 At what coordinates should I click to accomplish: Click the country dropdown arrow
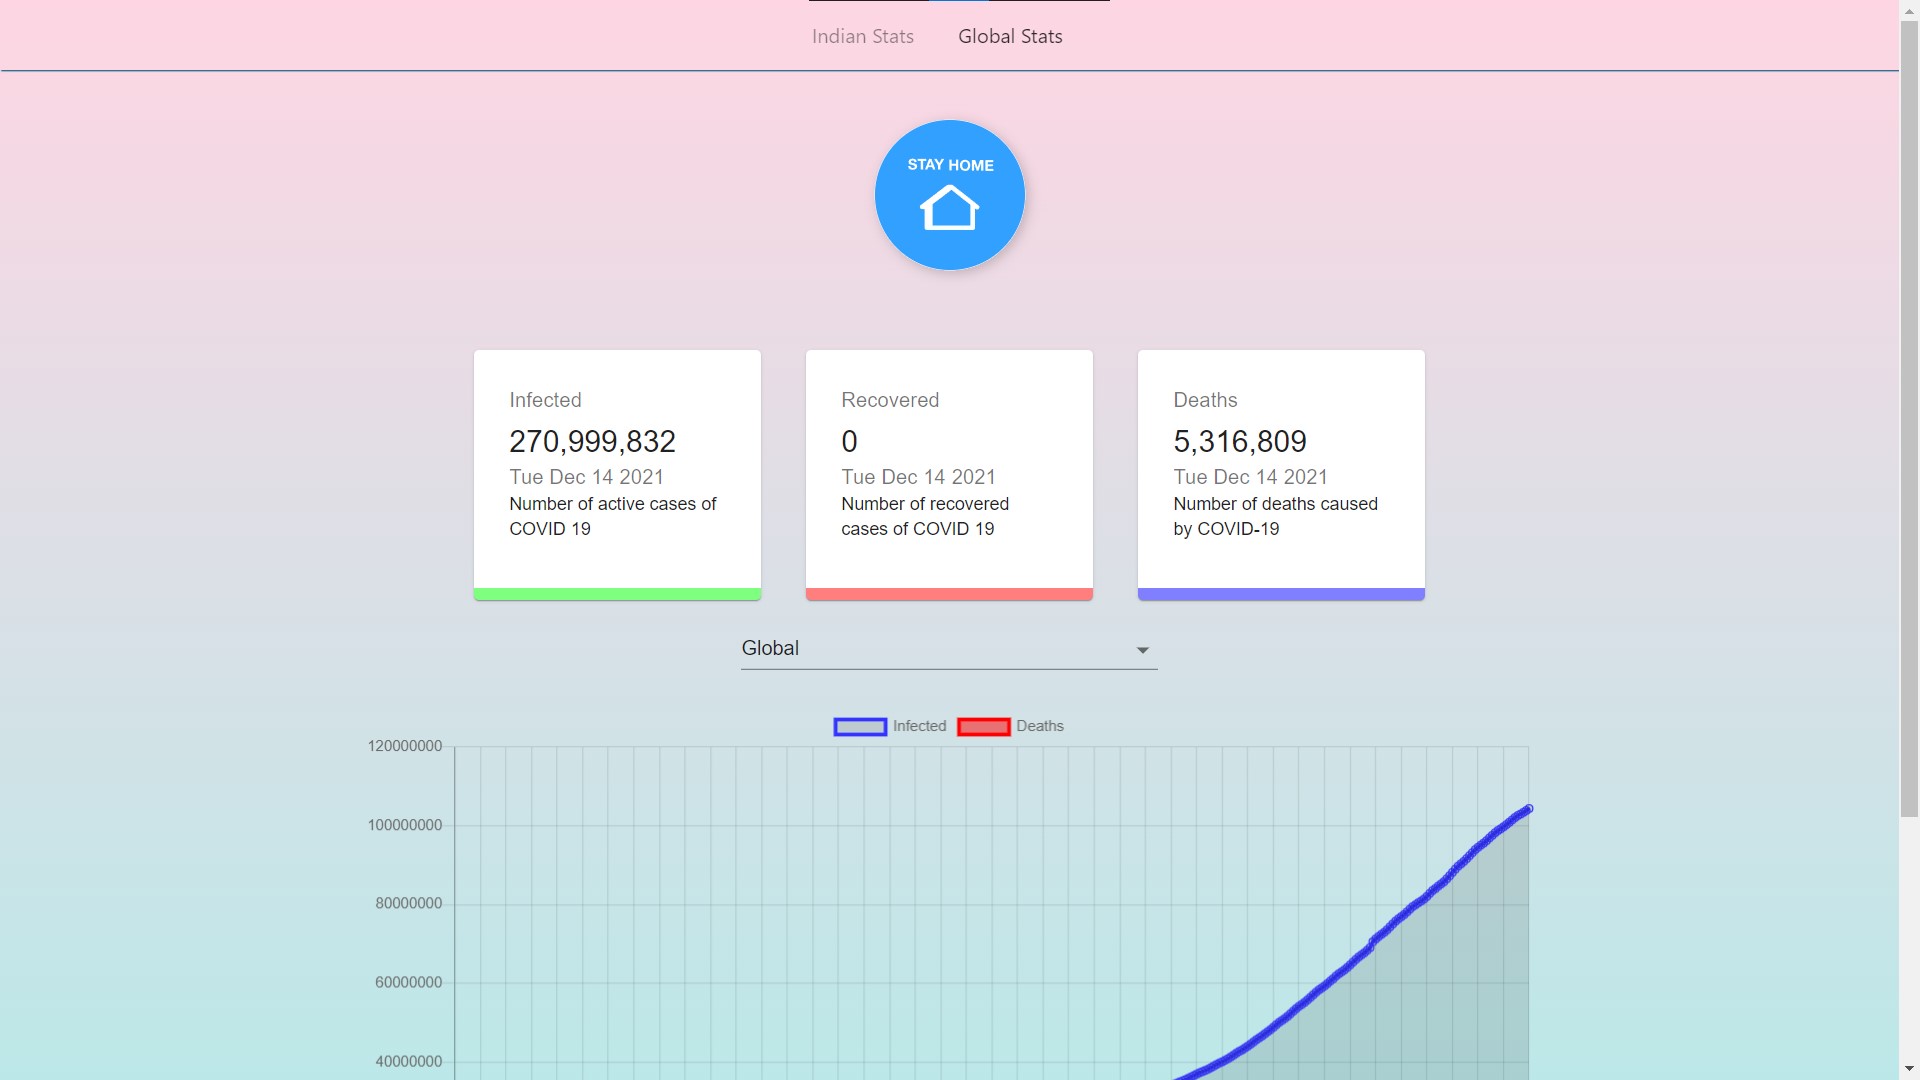coord(1142,650)
